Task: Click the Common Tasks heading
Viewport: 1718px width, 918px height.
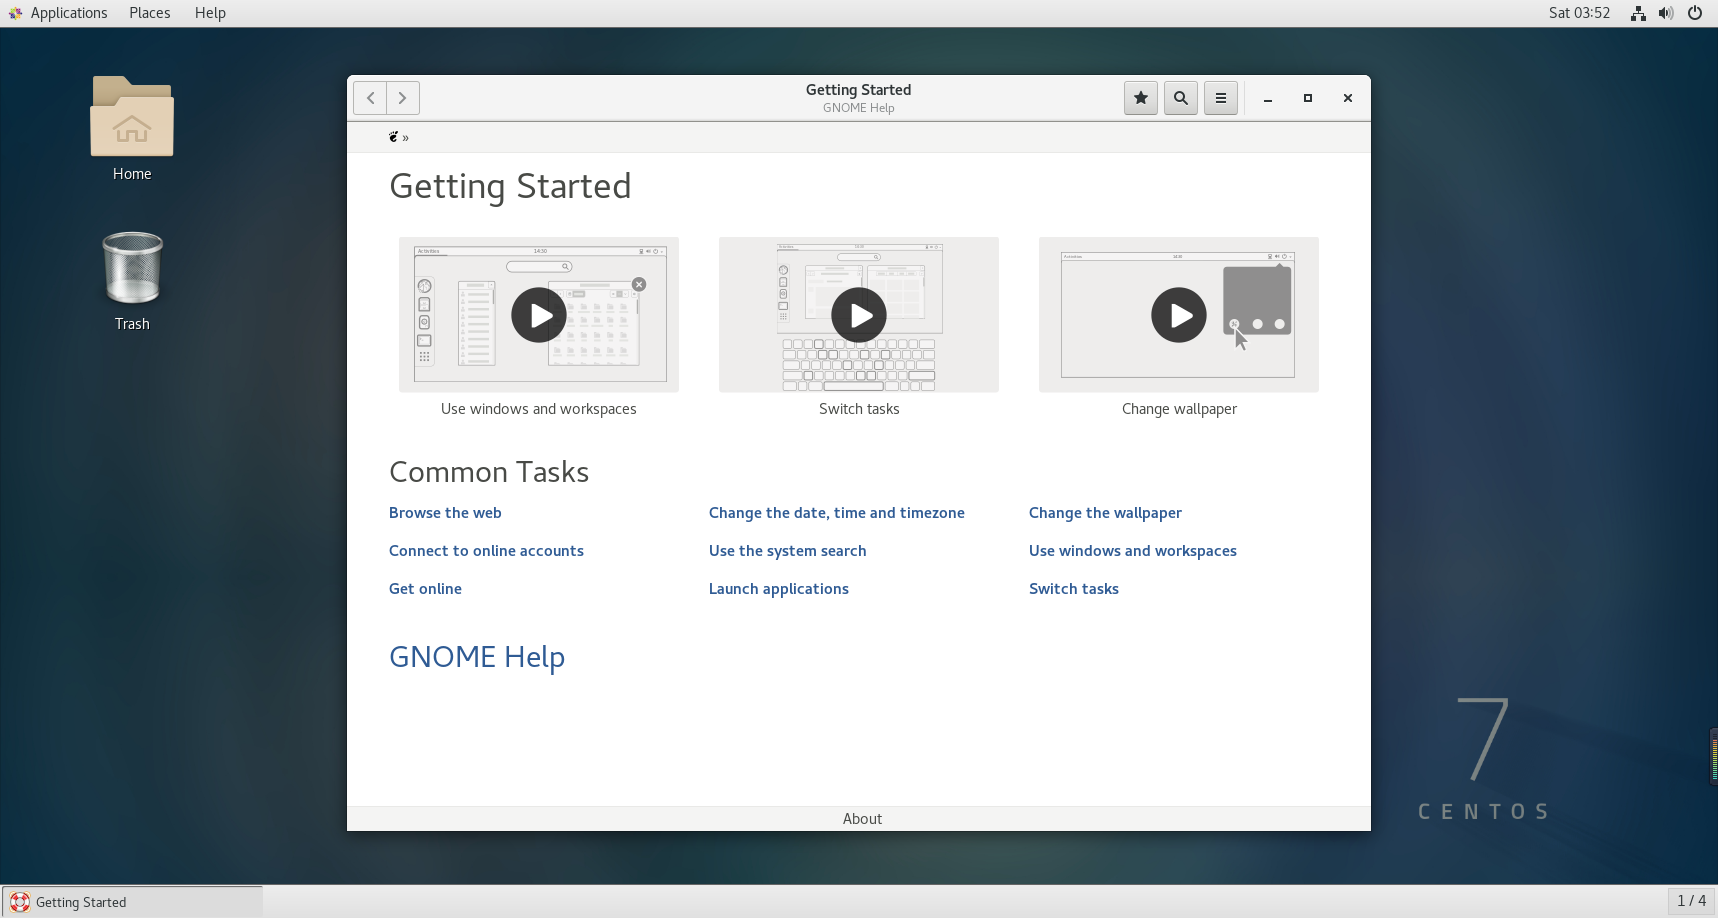Action: tap(489, 472)
